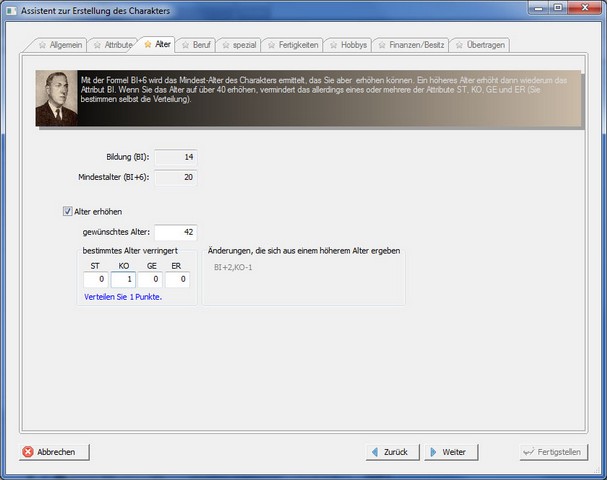607x480 pixels.
Task: Go back with the Zurück button
Action: pos(392,452)
